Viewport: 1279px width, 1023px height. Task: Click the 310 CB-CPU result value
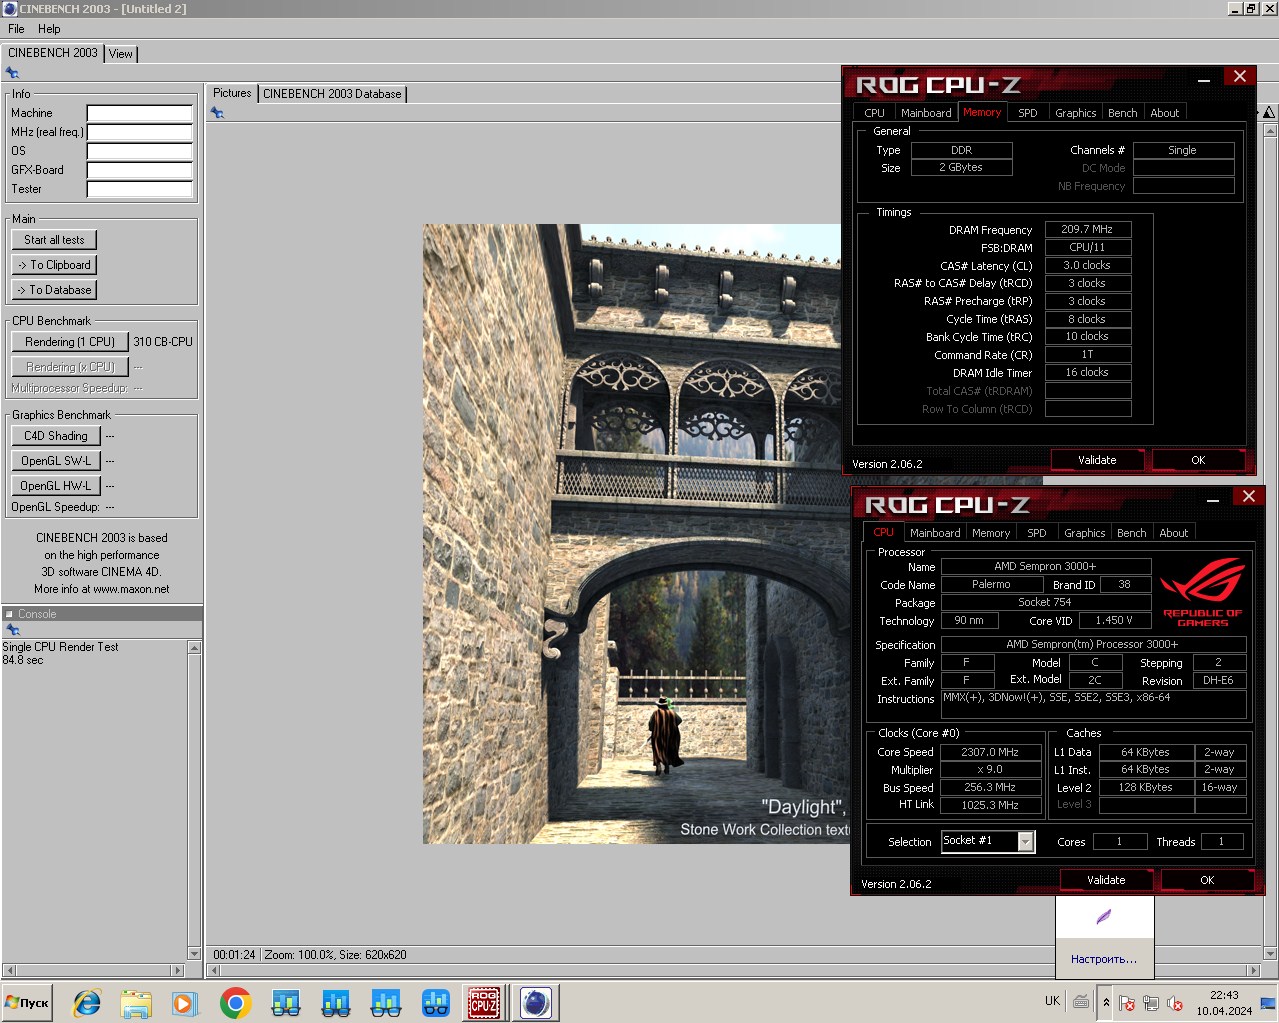(163, 342)
